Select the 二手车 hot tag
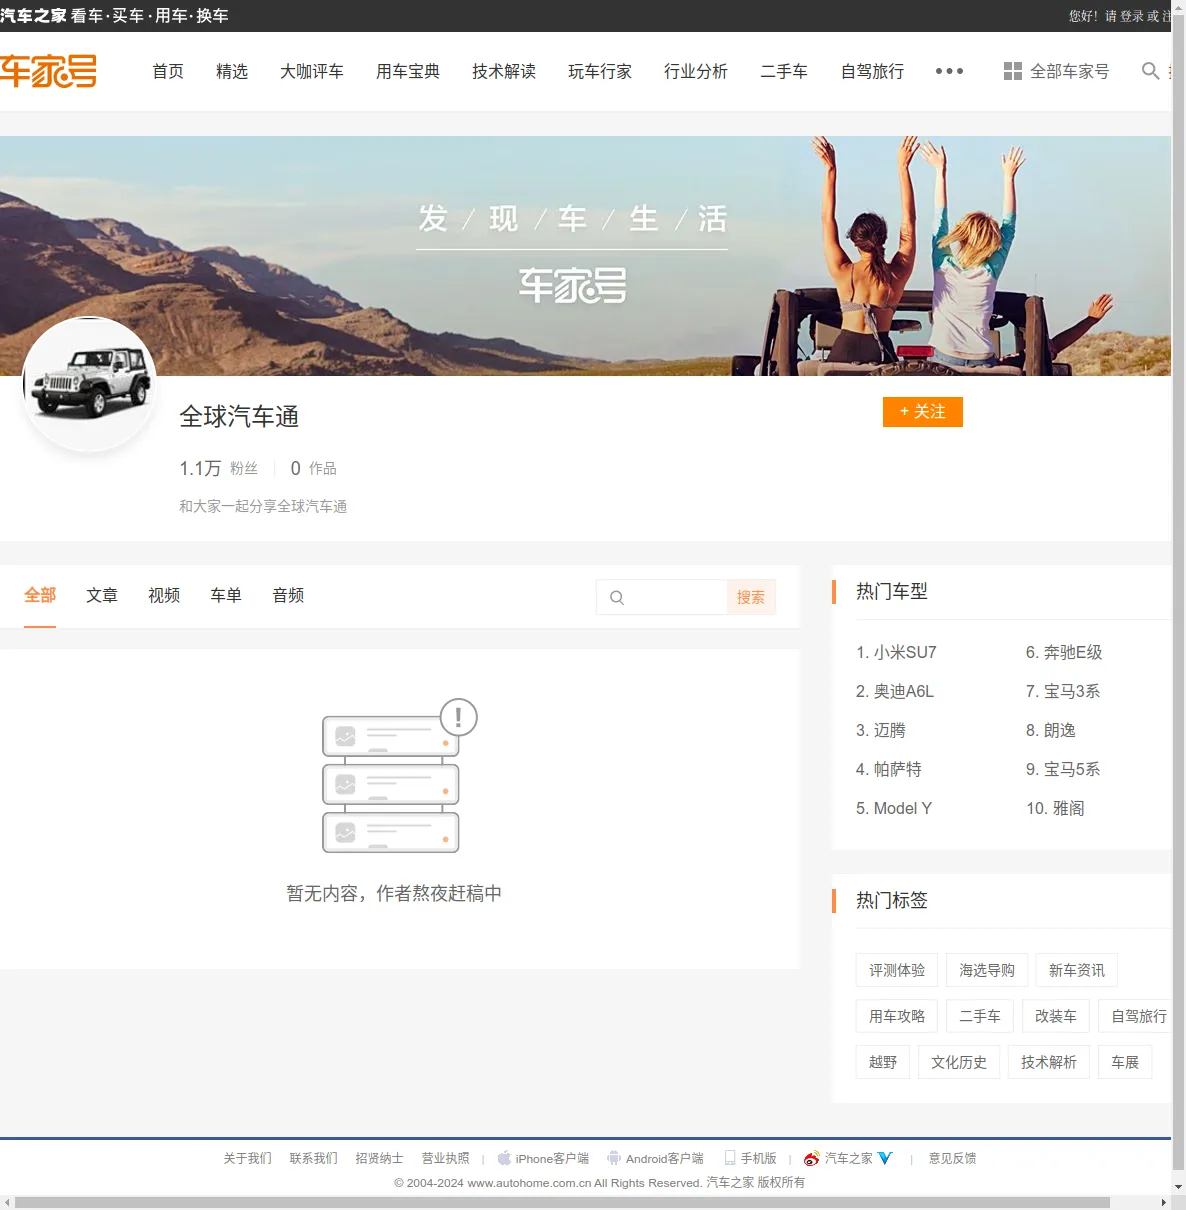The image size is (1186, 1210). [980, 1016]
